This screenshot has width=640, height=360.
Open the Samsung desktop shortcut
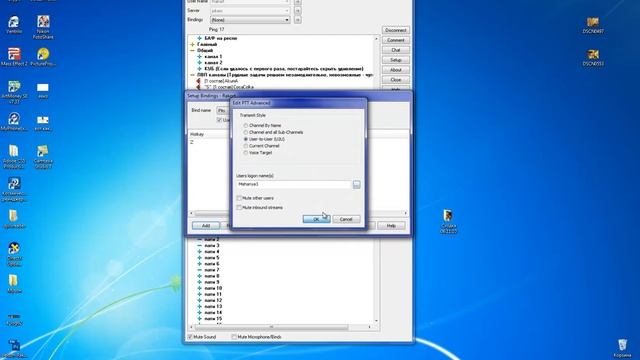[x=43, y=157]
